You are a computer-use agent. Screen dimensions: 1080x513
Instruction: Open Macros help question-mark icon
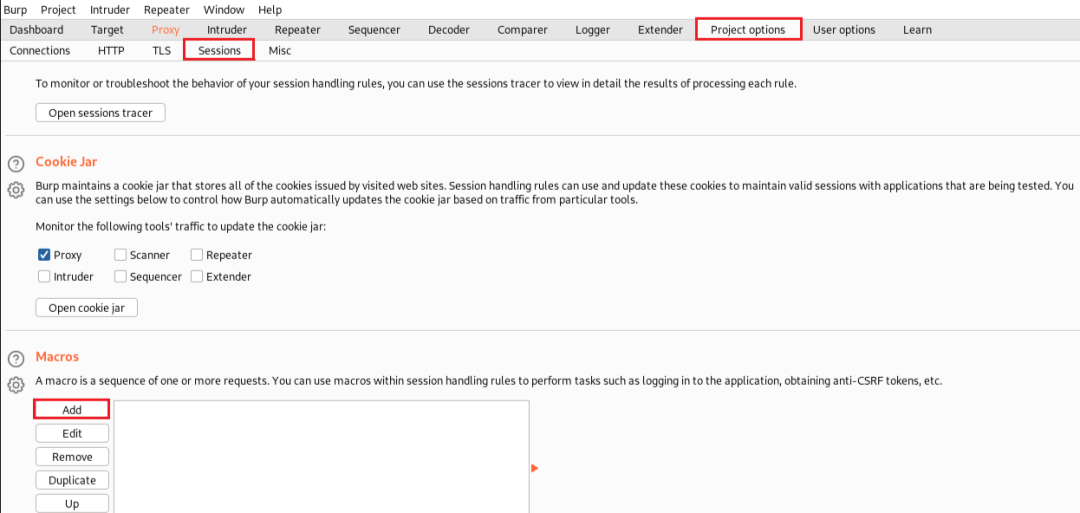pyautogui.click(x=16, y=359)
